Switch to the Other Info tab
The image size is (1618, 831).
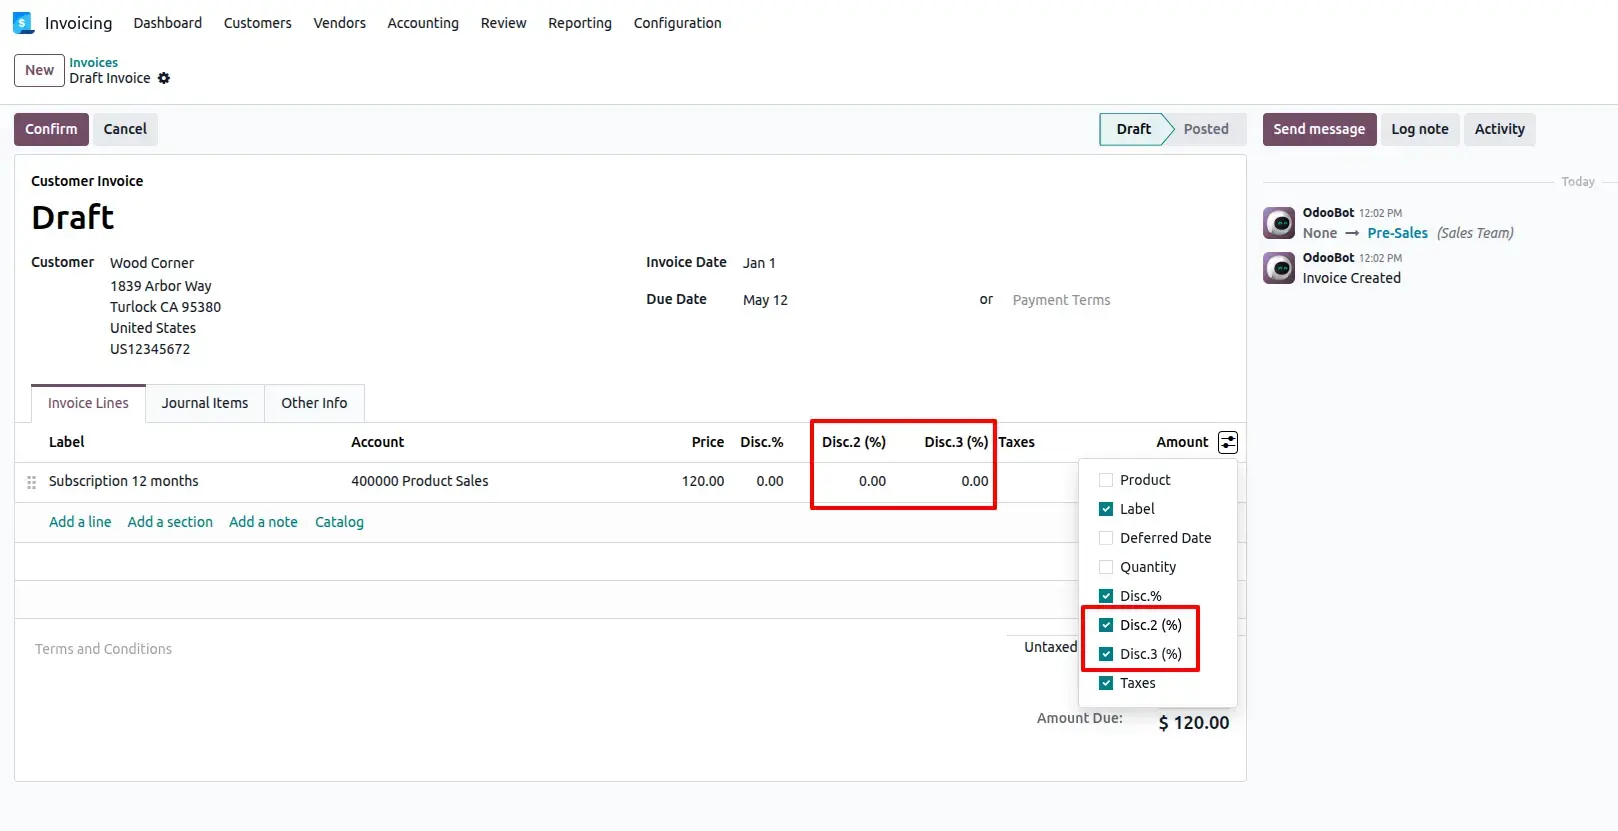coord(314,403)
